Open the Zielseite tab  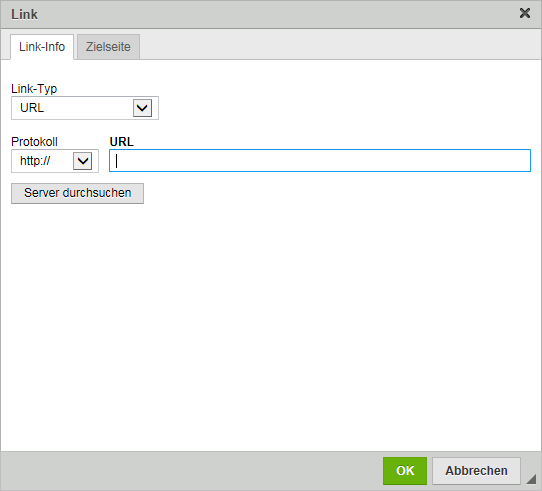108,47
